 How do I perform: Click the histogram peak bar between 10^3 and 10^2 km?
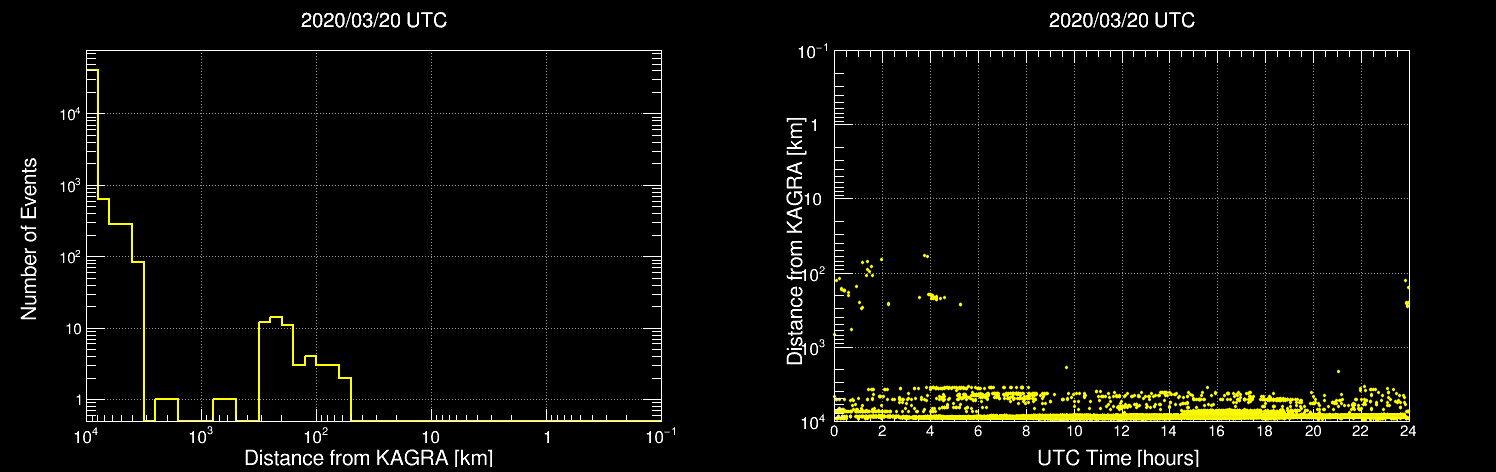[x=277, y=369]
